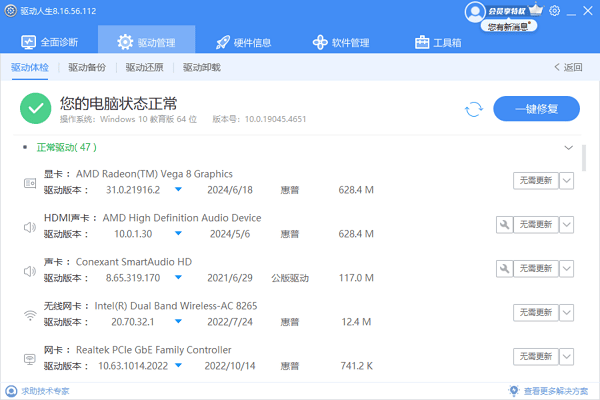Screen dimensions: 600x400
Task: Go to 软件管理 tab
Action: tap(341, 42)
